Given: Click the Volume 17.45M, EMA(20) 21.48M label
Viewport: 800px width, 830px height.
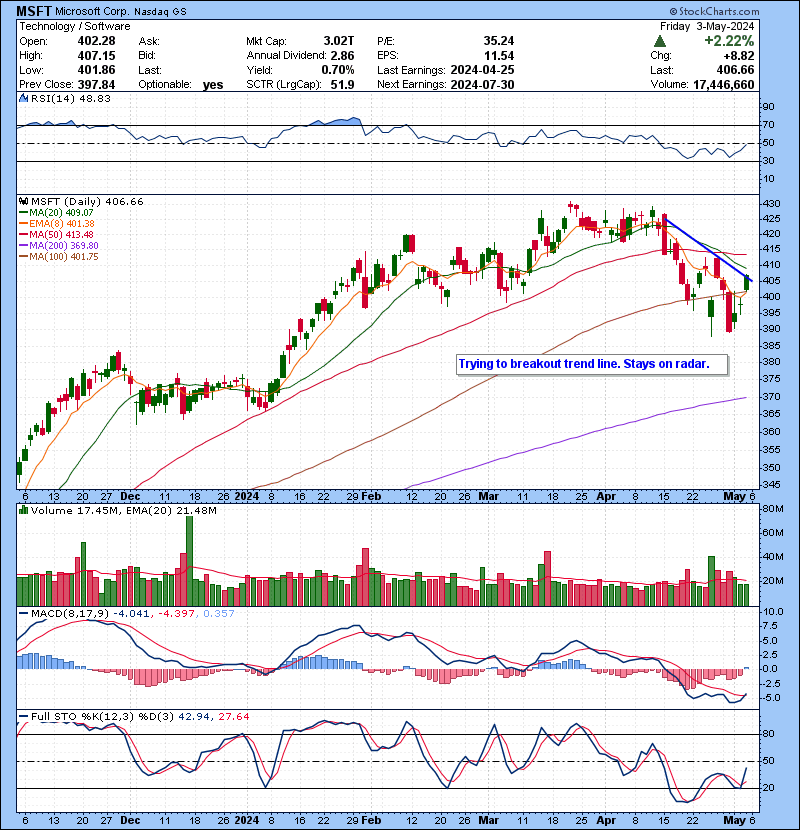Looking at the screenshot, I should tap(123, 511).
